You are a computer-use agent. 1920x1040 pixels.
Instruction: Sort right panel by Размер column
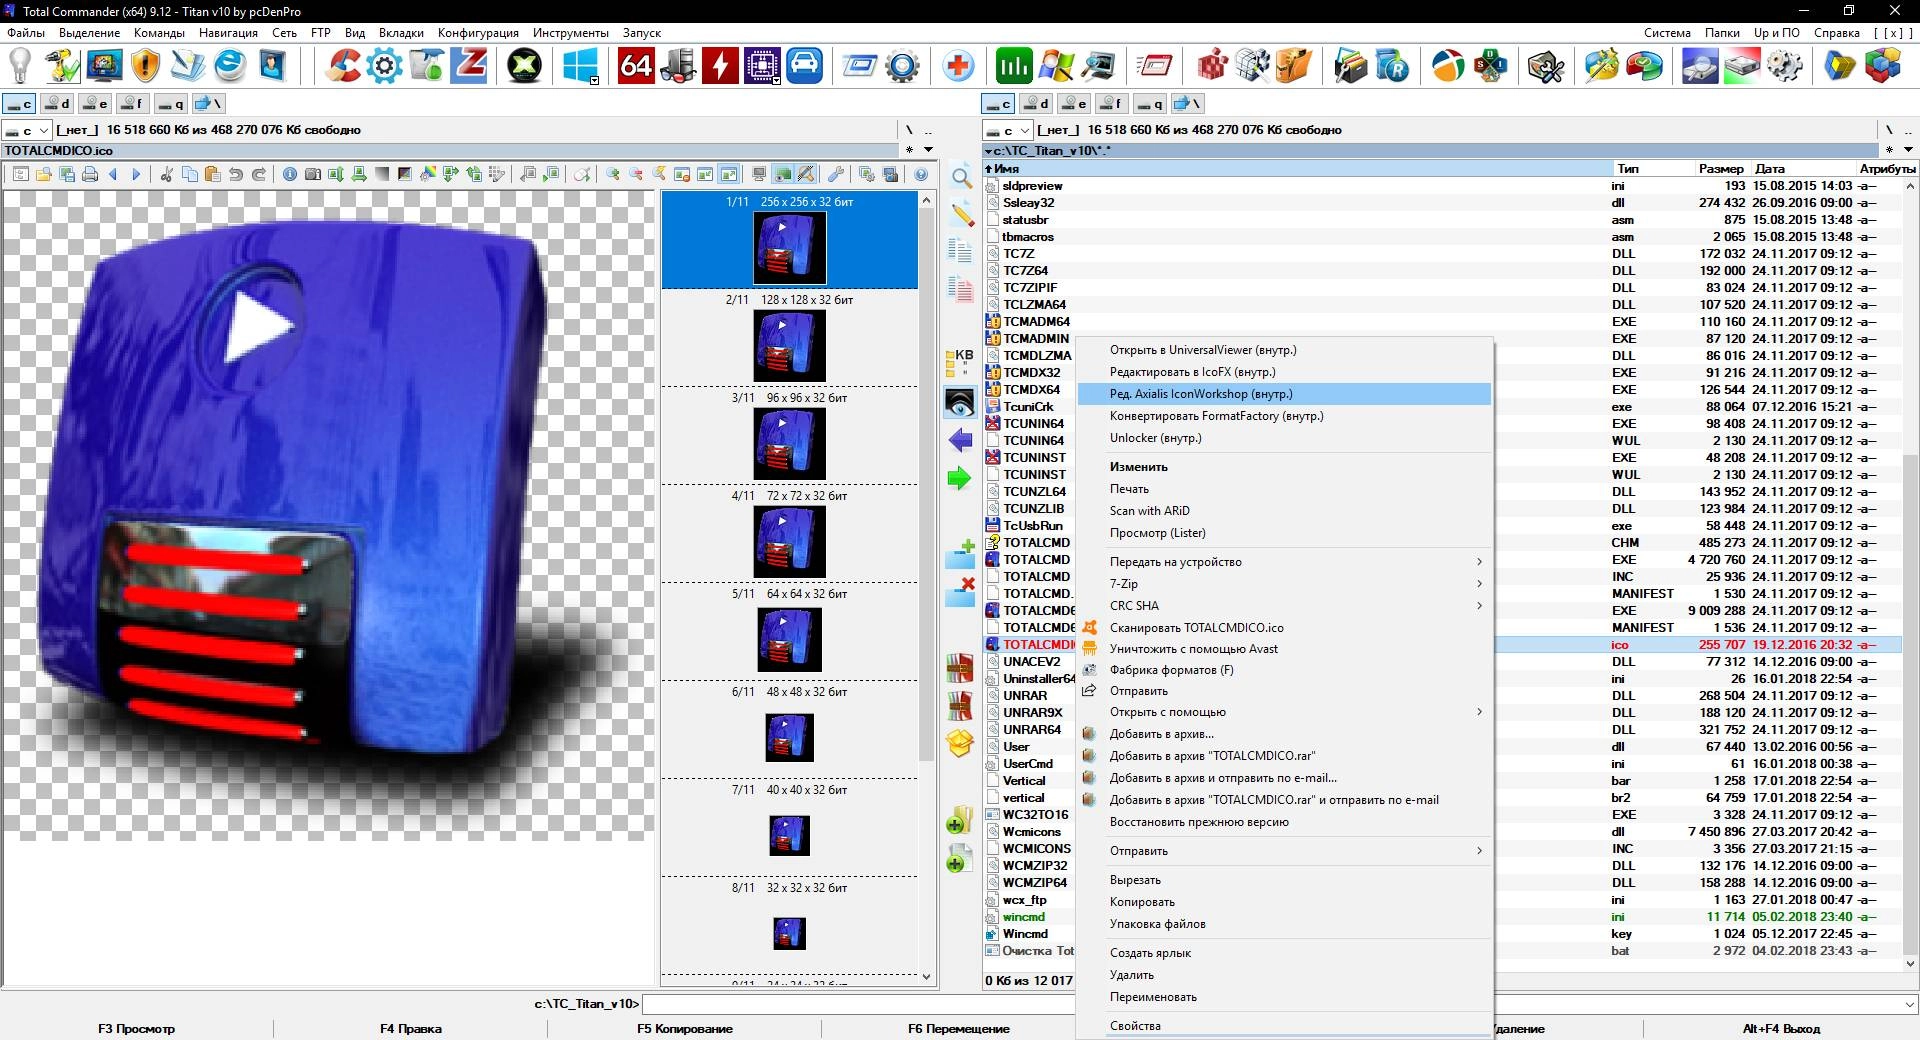[x=1720, y=168]
